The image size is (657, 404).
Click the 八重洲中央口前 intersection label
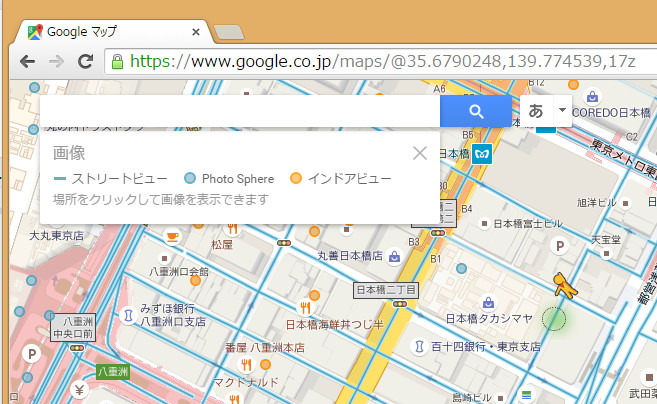point(73,327)
